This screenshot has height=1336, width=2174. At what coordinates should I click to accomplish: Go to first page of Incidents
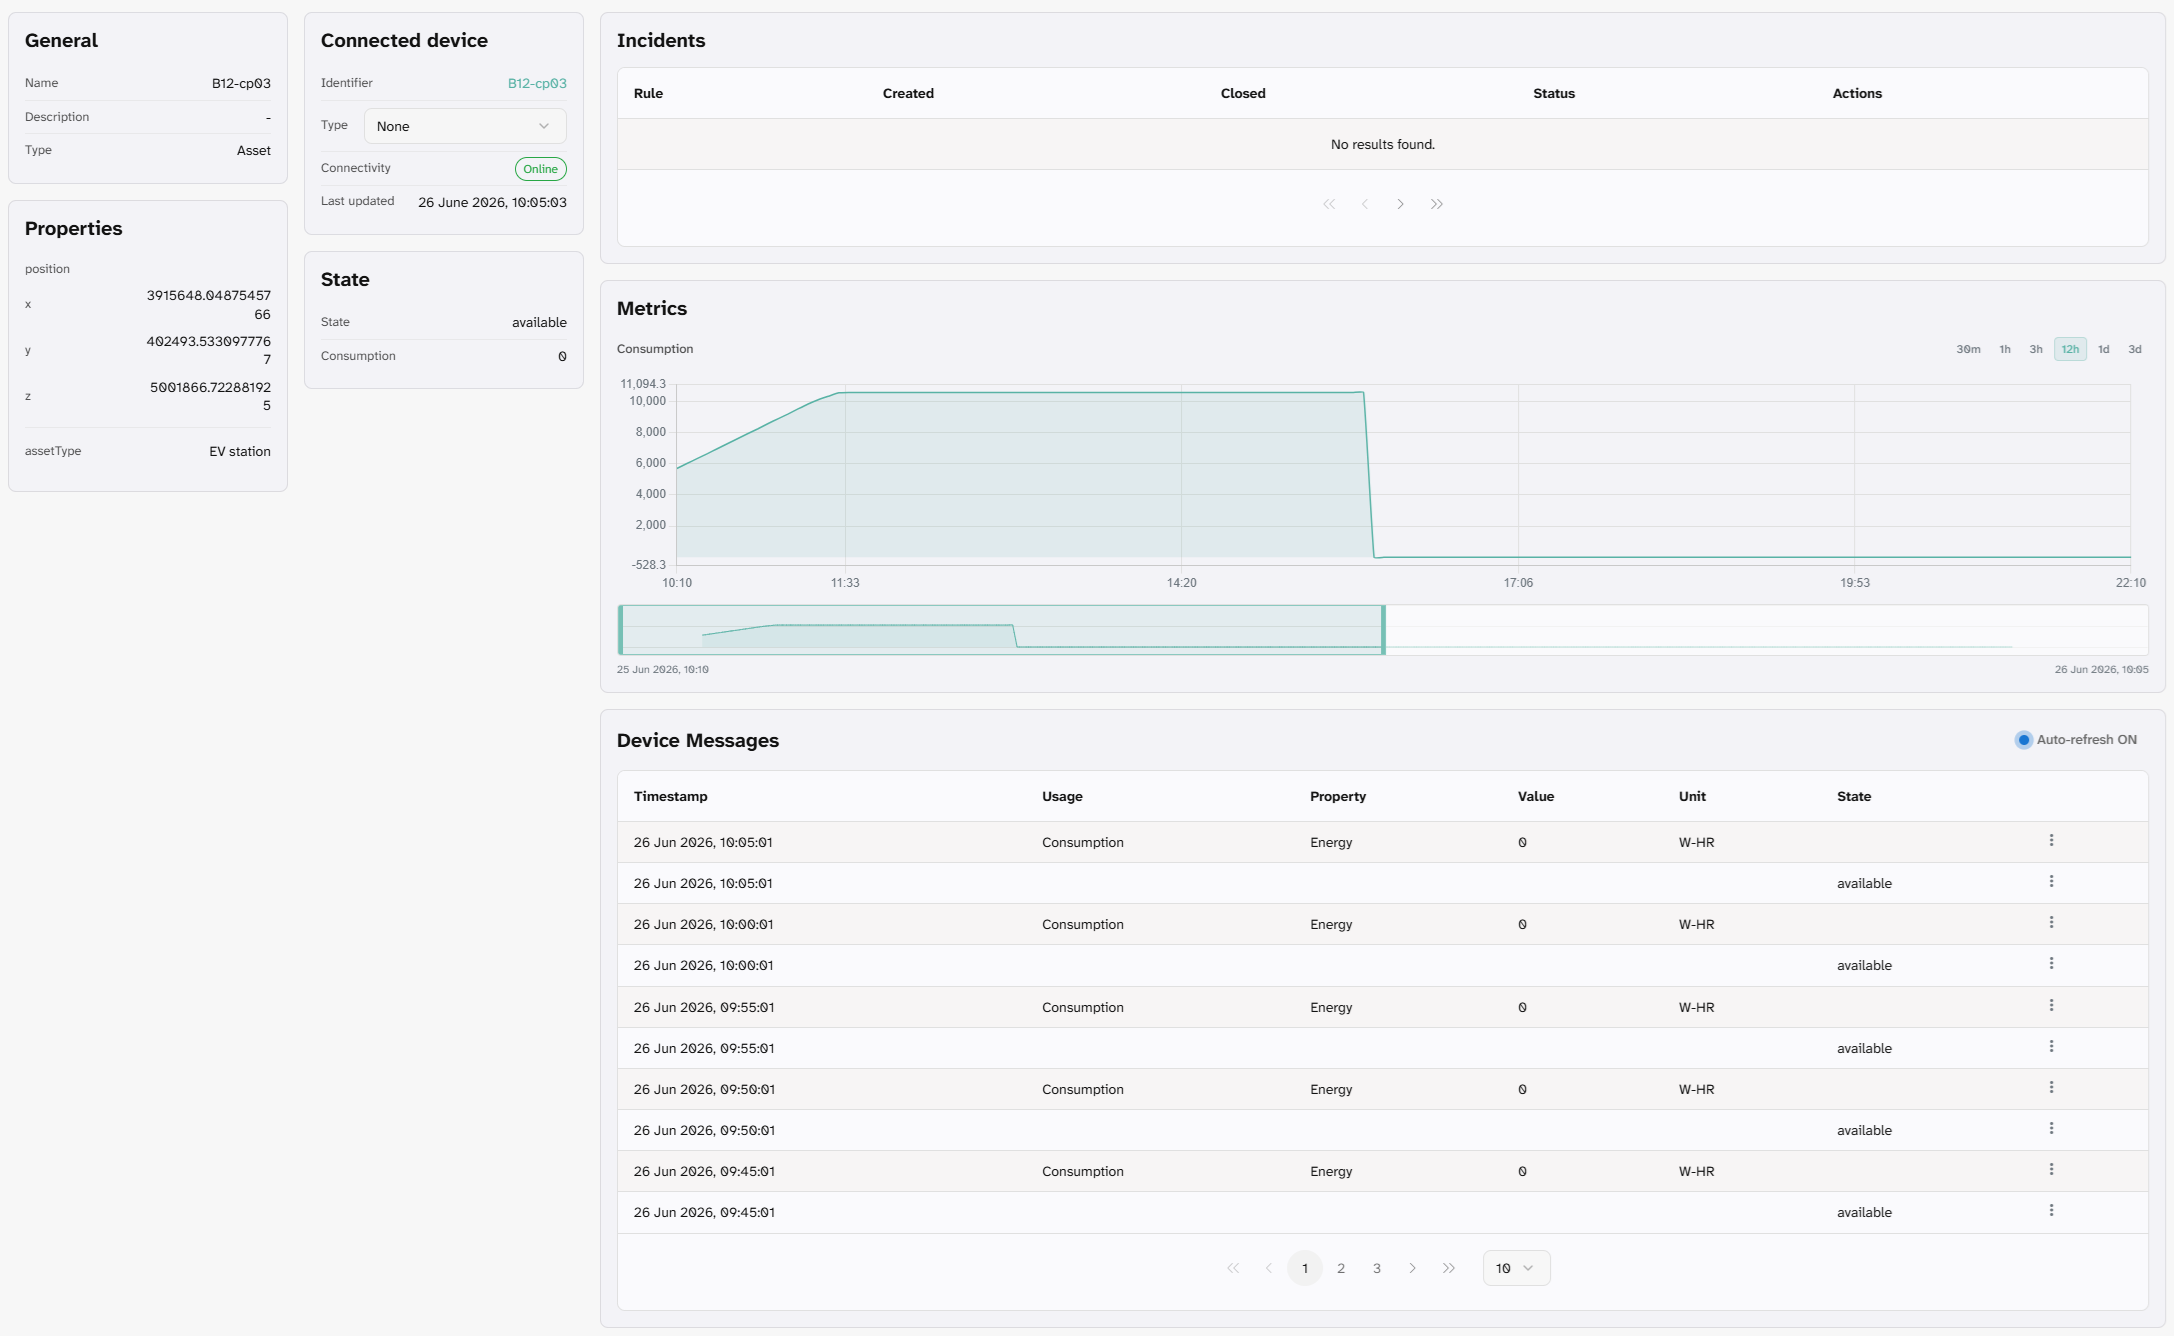click(1329, 204)
